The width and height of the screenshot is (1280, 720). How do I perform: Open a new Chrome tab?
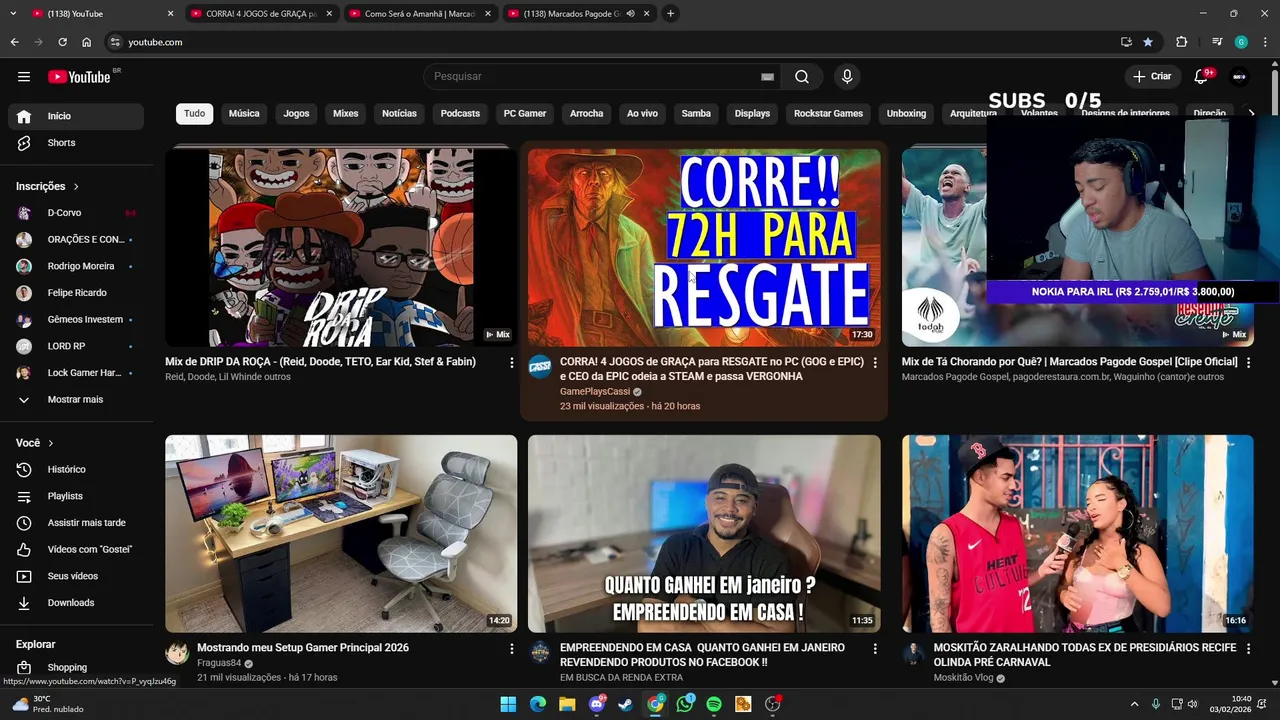(670, 14)
